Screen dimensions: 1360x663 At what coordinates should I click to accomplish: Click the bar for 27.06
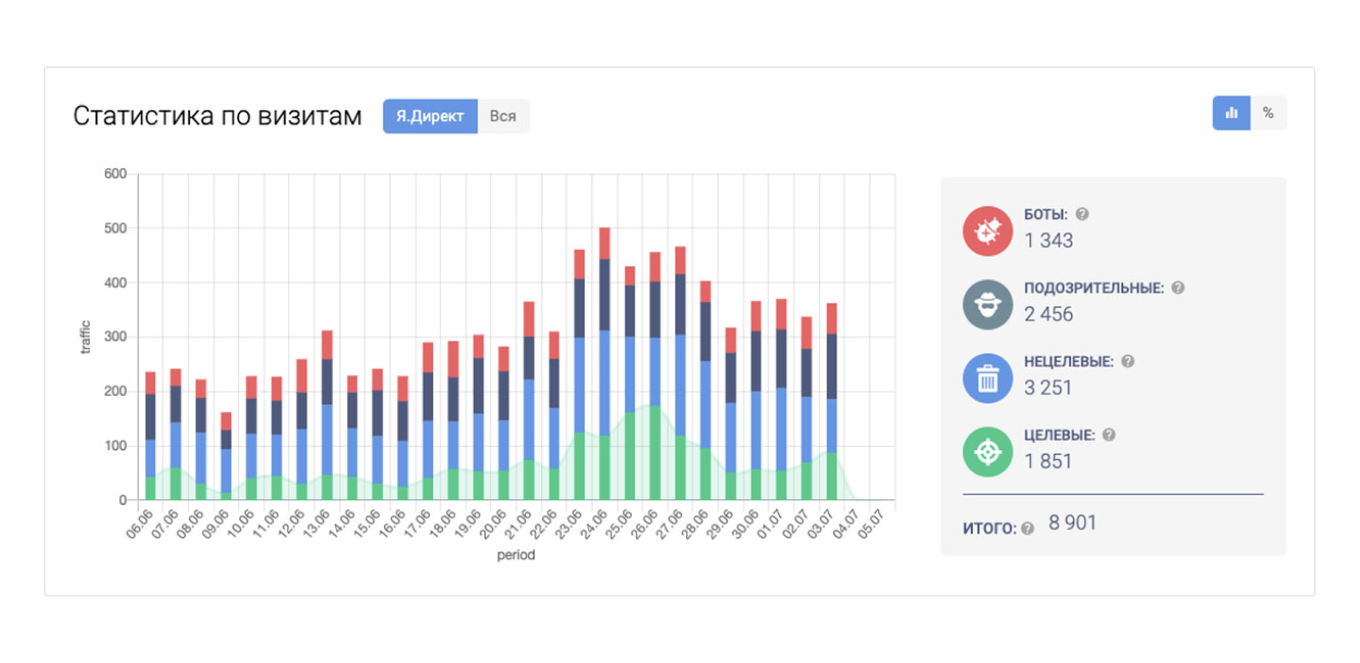pos(680,373)
